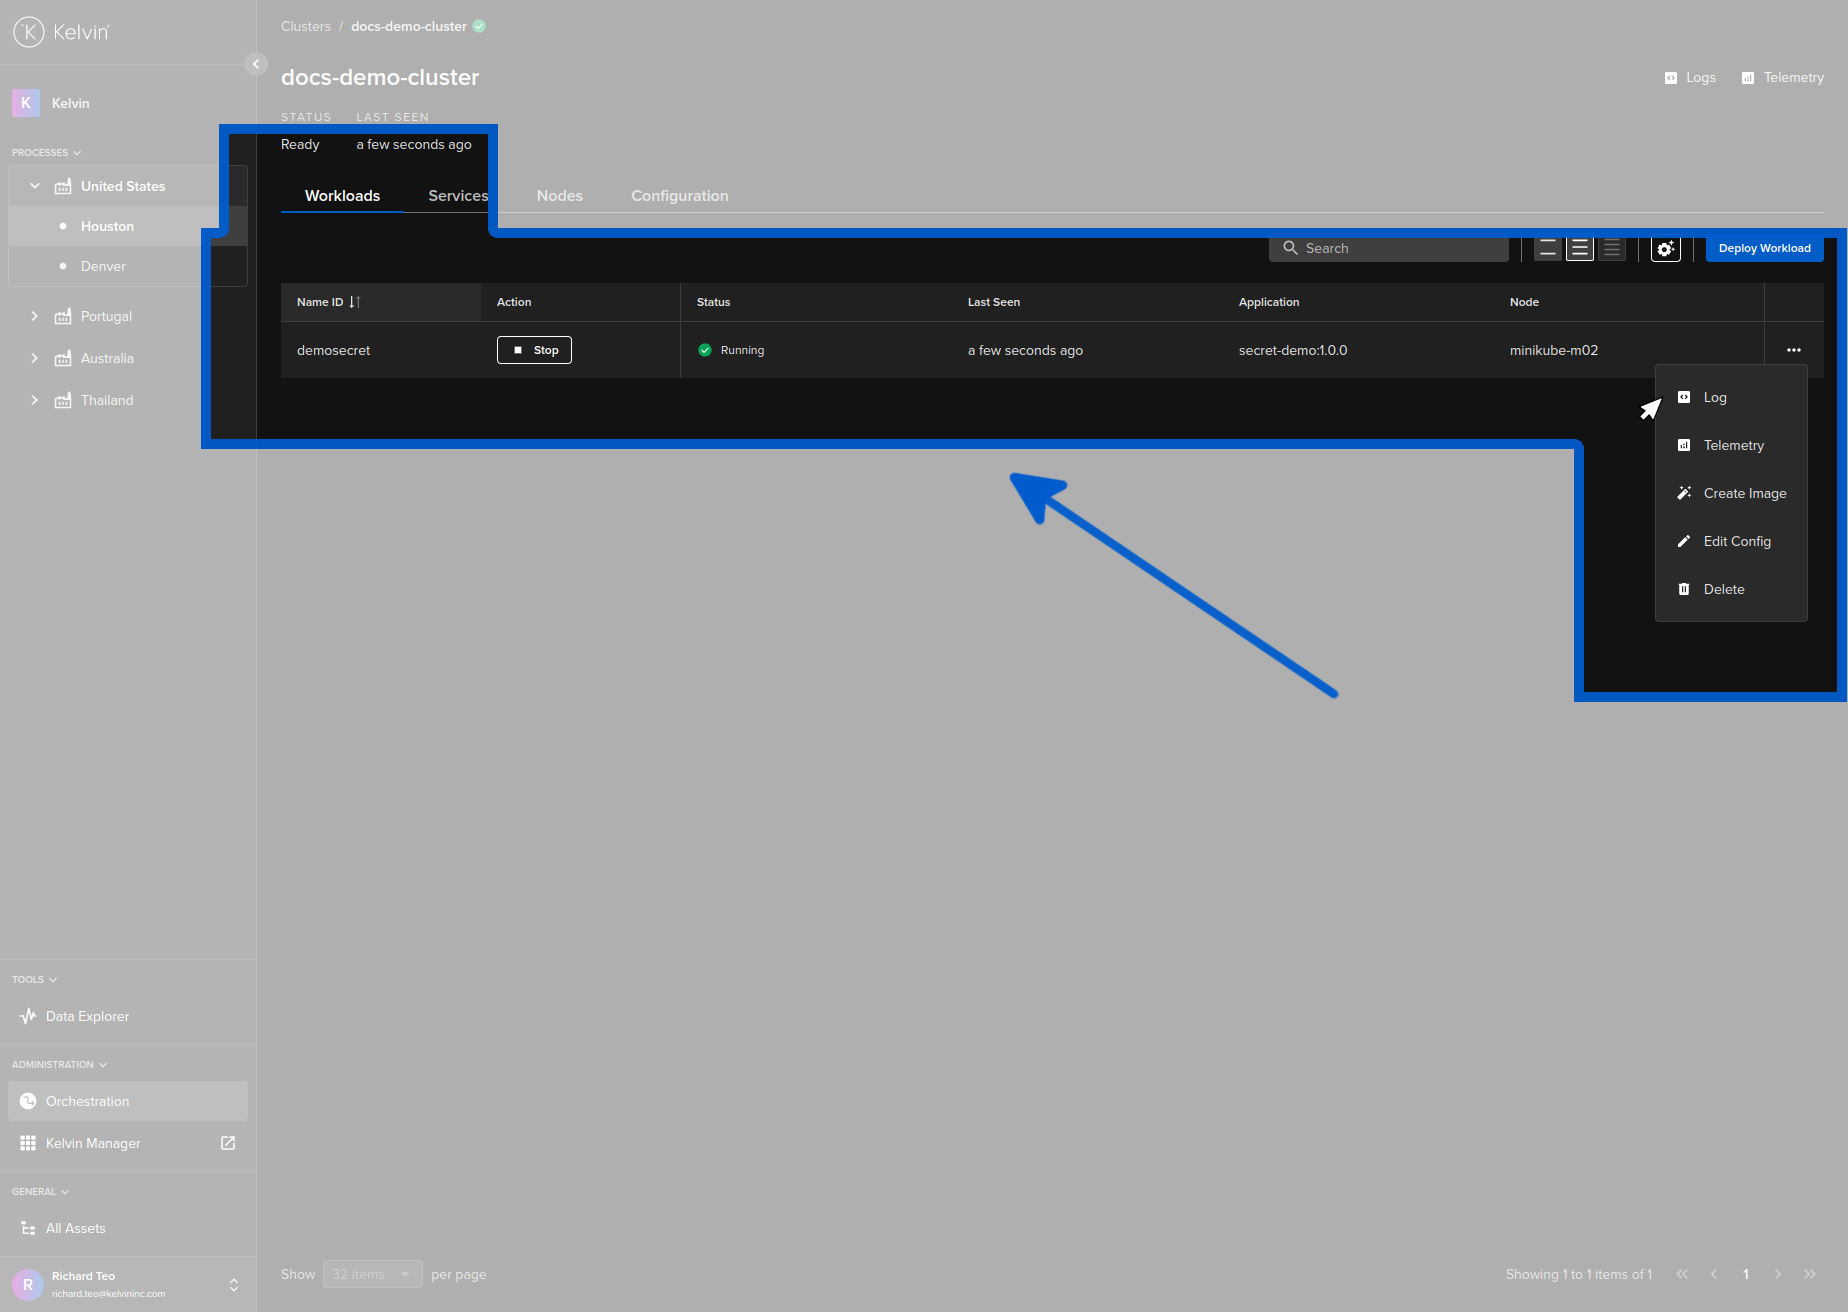
Task: Click the workload search field
Action: point(1388,248)
